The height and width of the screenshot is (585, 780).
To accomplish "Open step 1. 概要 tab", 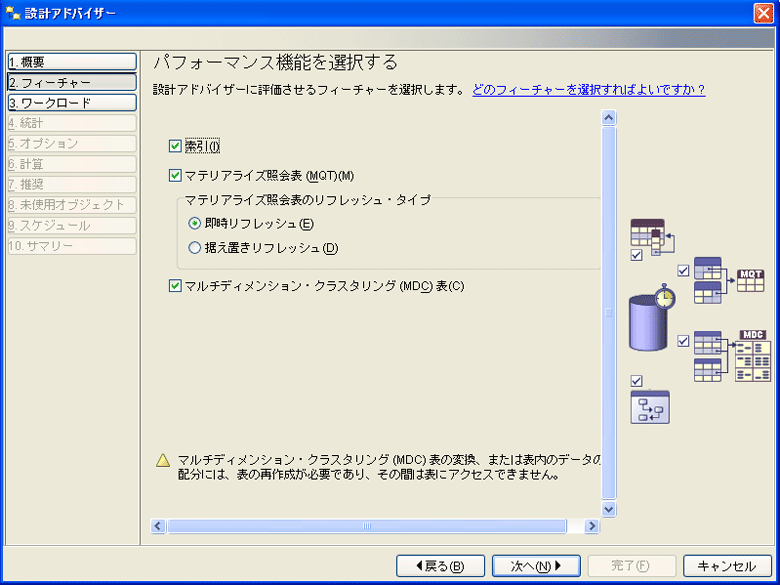I will (72, 62).
